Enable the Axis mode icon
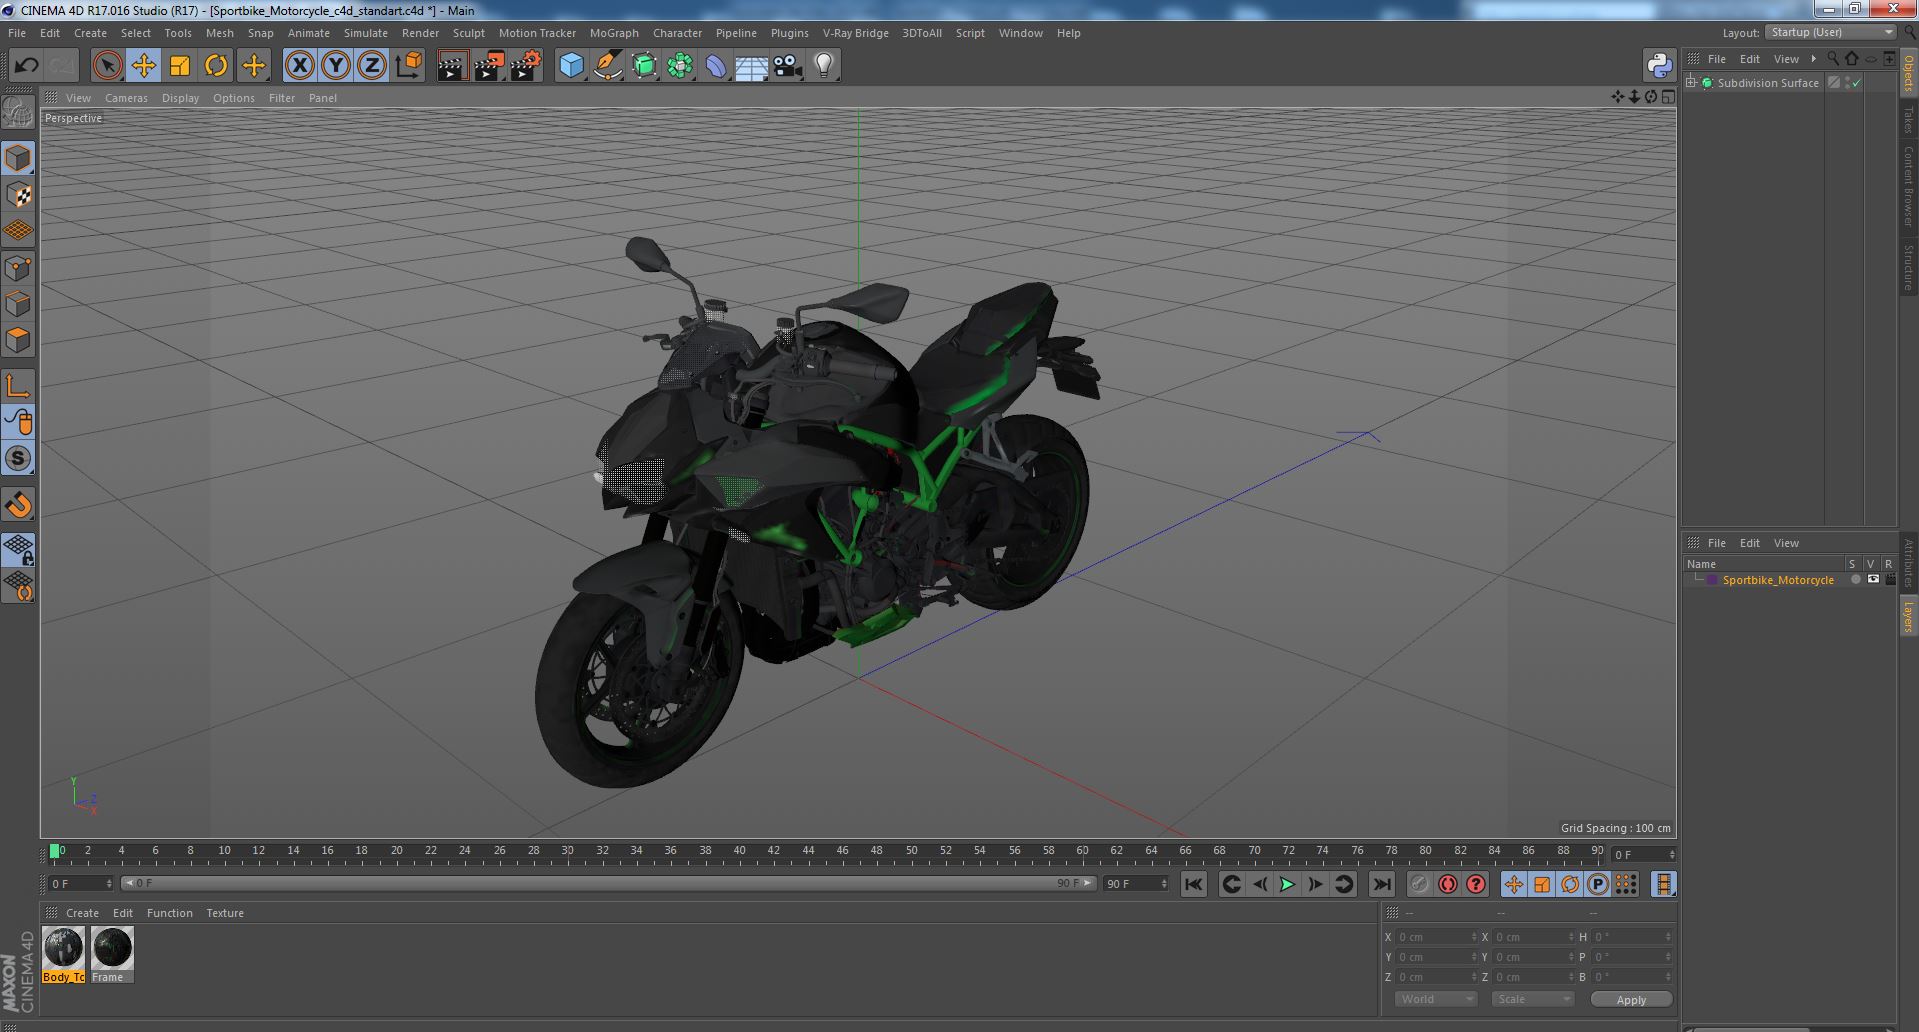The height and width of the screenshot is (1032, 1919). point(18,386)
